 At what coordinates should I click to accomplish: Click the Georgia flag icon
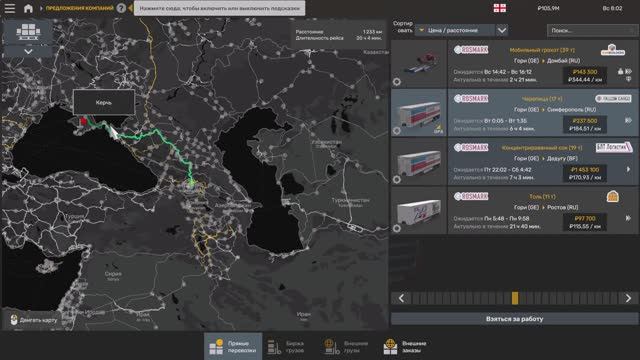coord(500,8)
